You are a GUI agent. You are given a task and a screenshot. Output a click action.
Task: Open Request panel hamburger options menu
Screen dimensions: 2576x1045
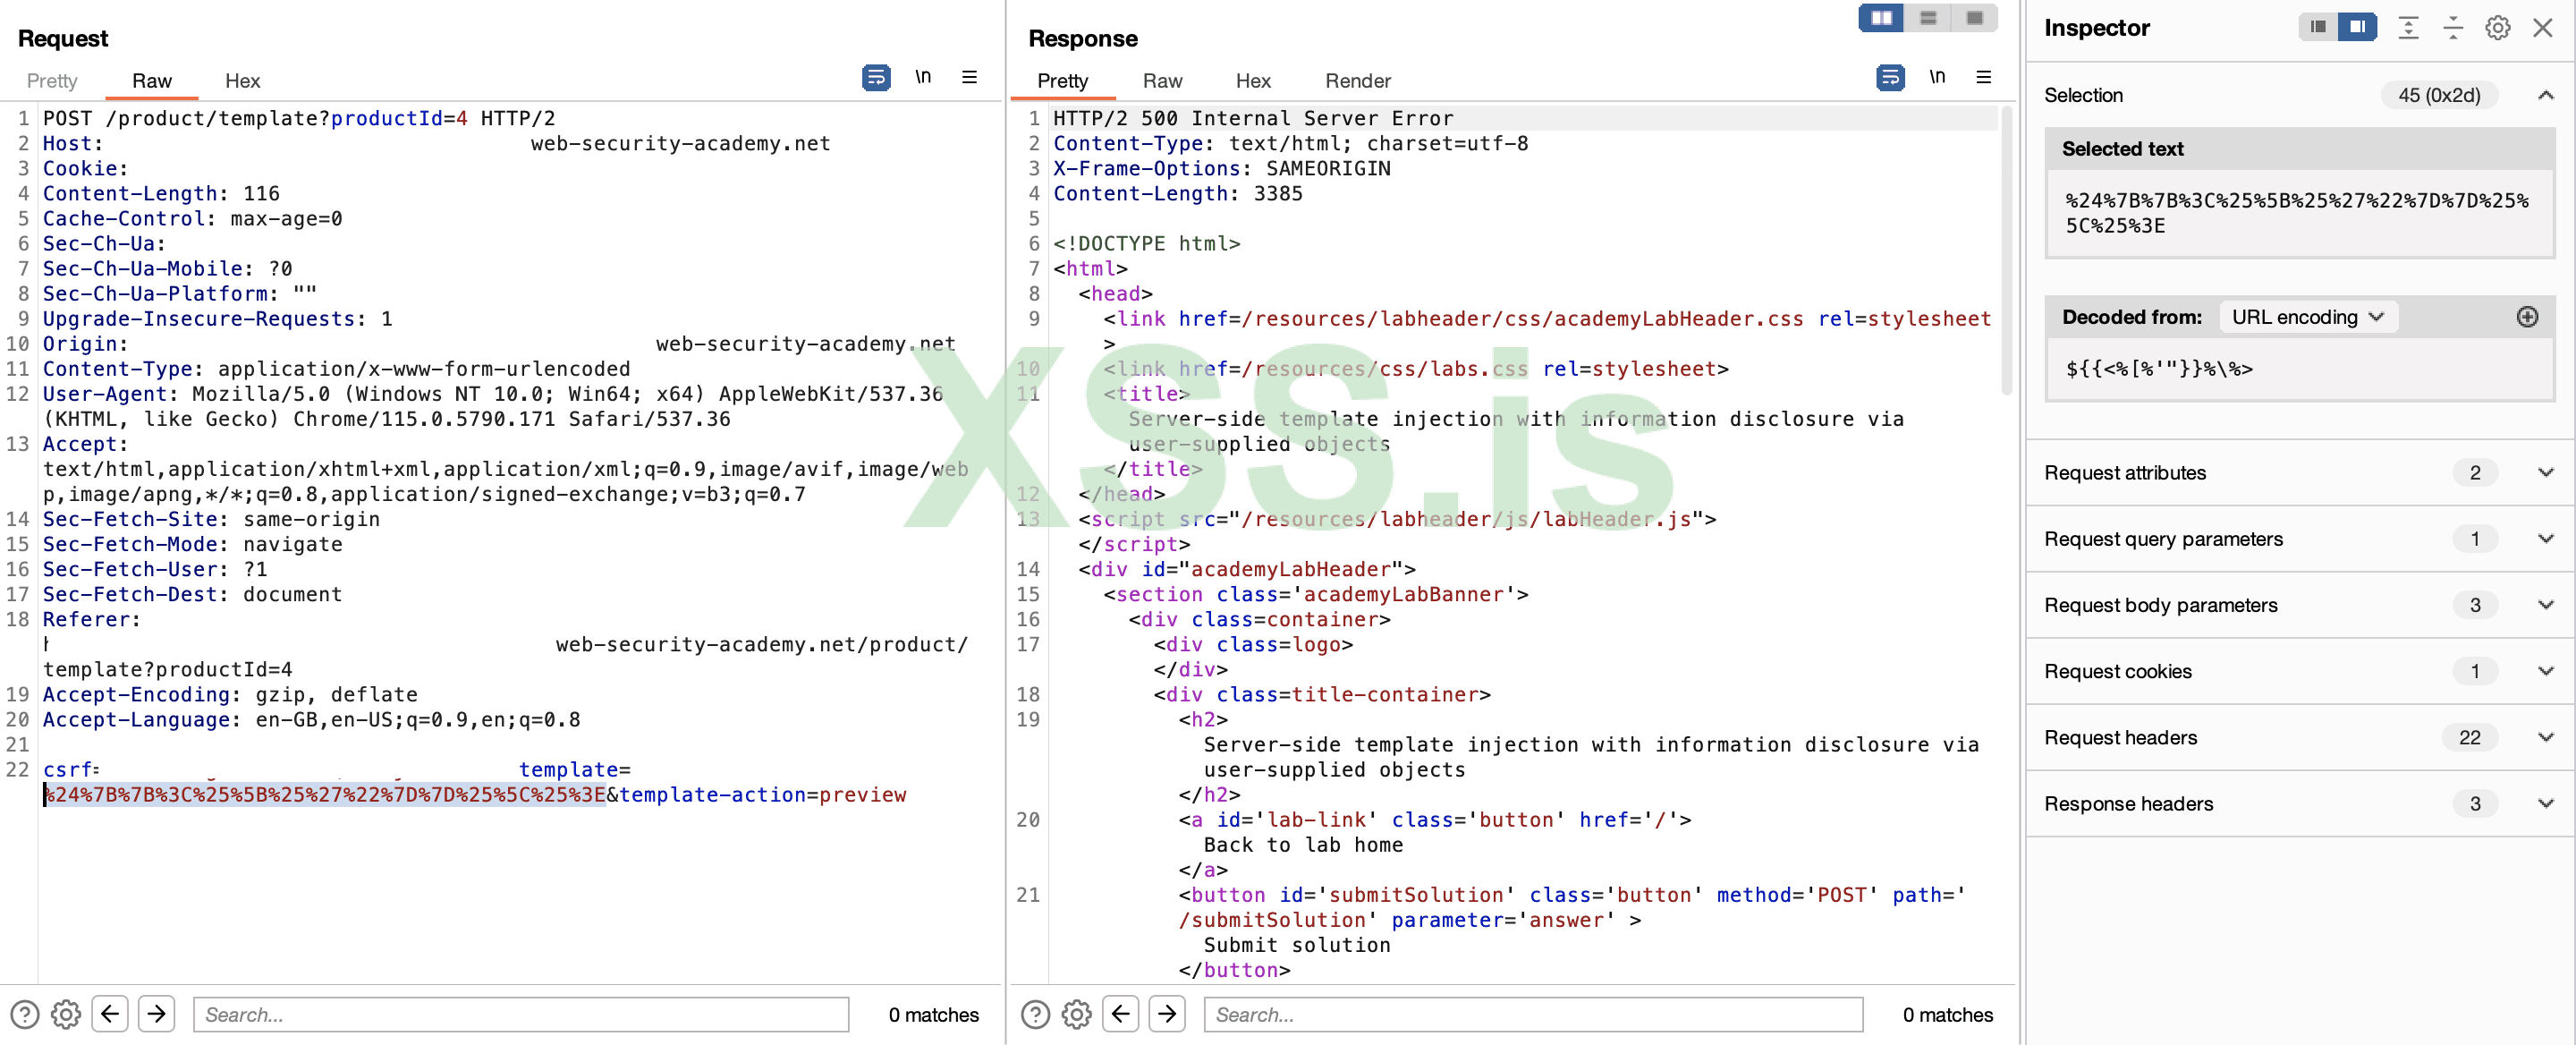tap(968, 77)
